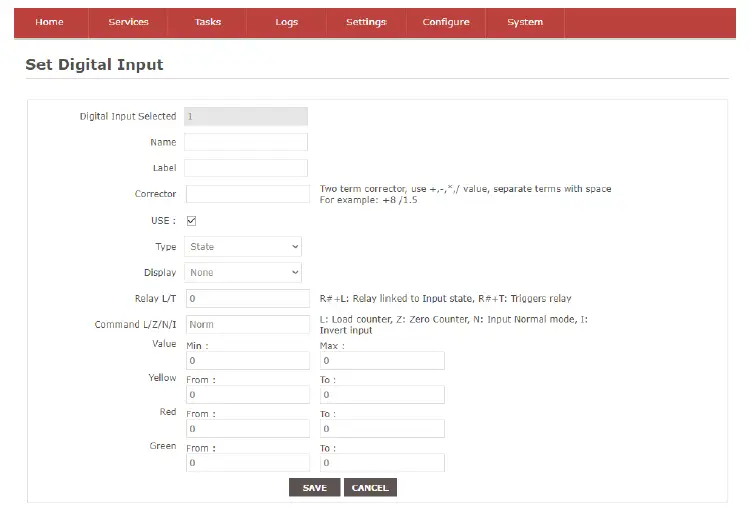
Task: Select the Yellow From input field
Action: tap(247, 395)
